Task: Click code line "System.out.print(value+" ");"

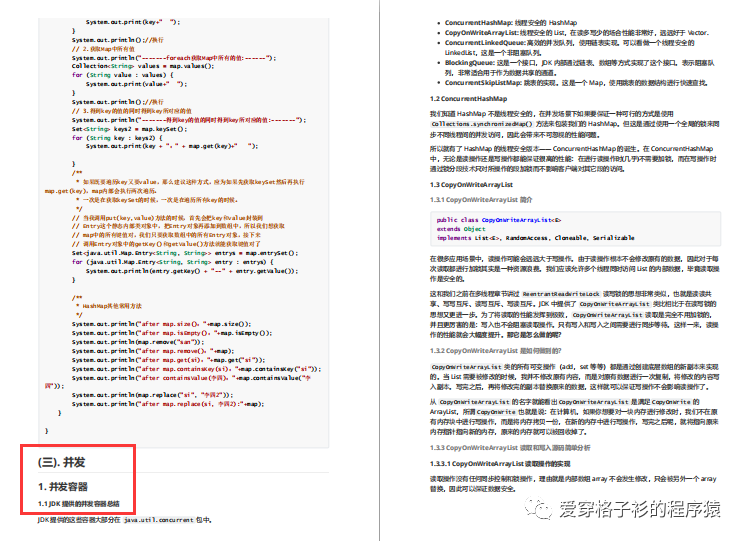Action: 136,84
